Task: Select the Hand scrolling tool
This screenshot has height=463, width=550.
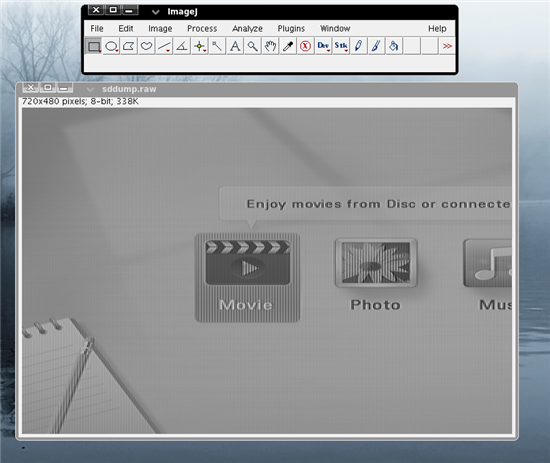Action: [270, 46]
